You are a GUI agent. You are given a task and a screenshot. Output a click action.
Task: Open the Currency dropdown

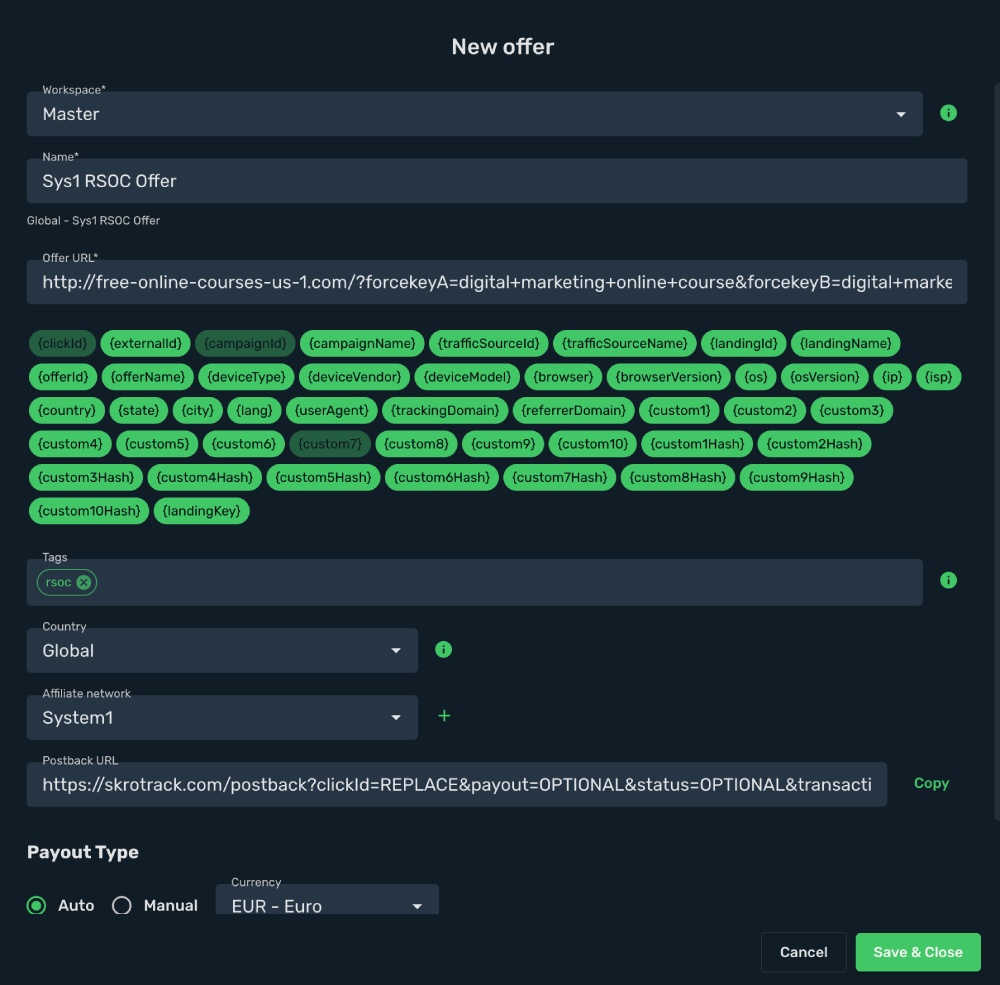[327, 901]
